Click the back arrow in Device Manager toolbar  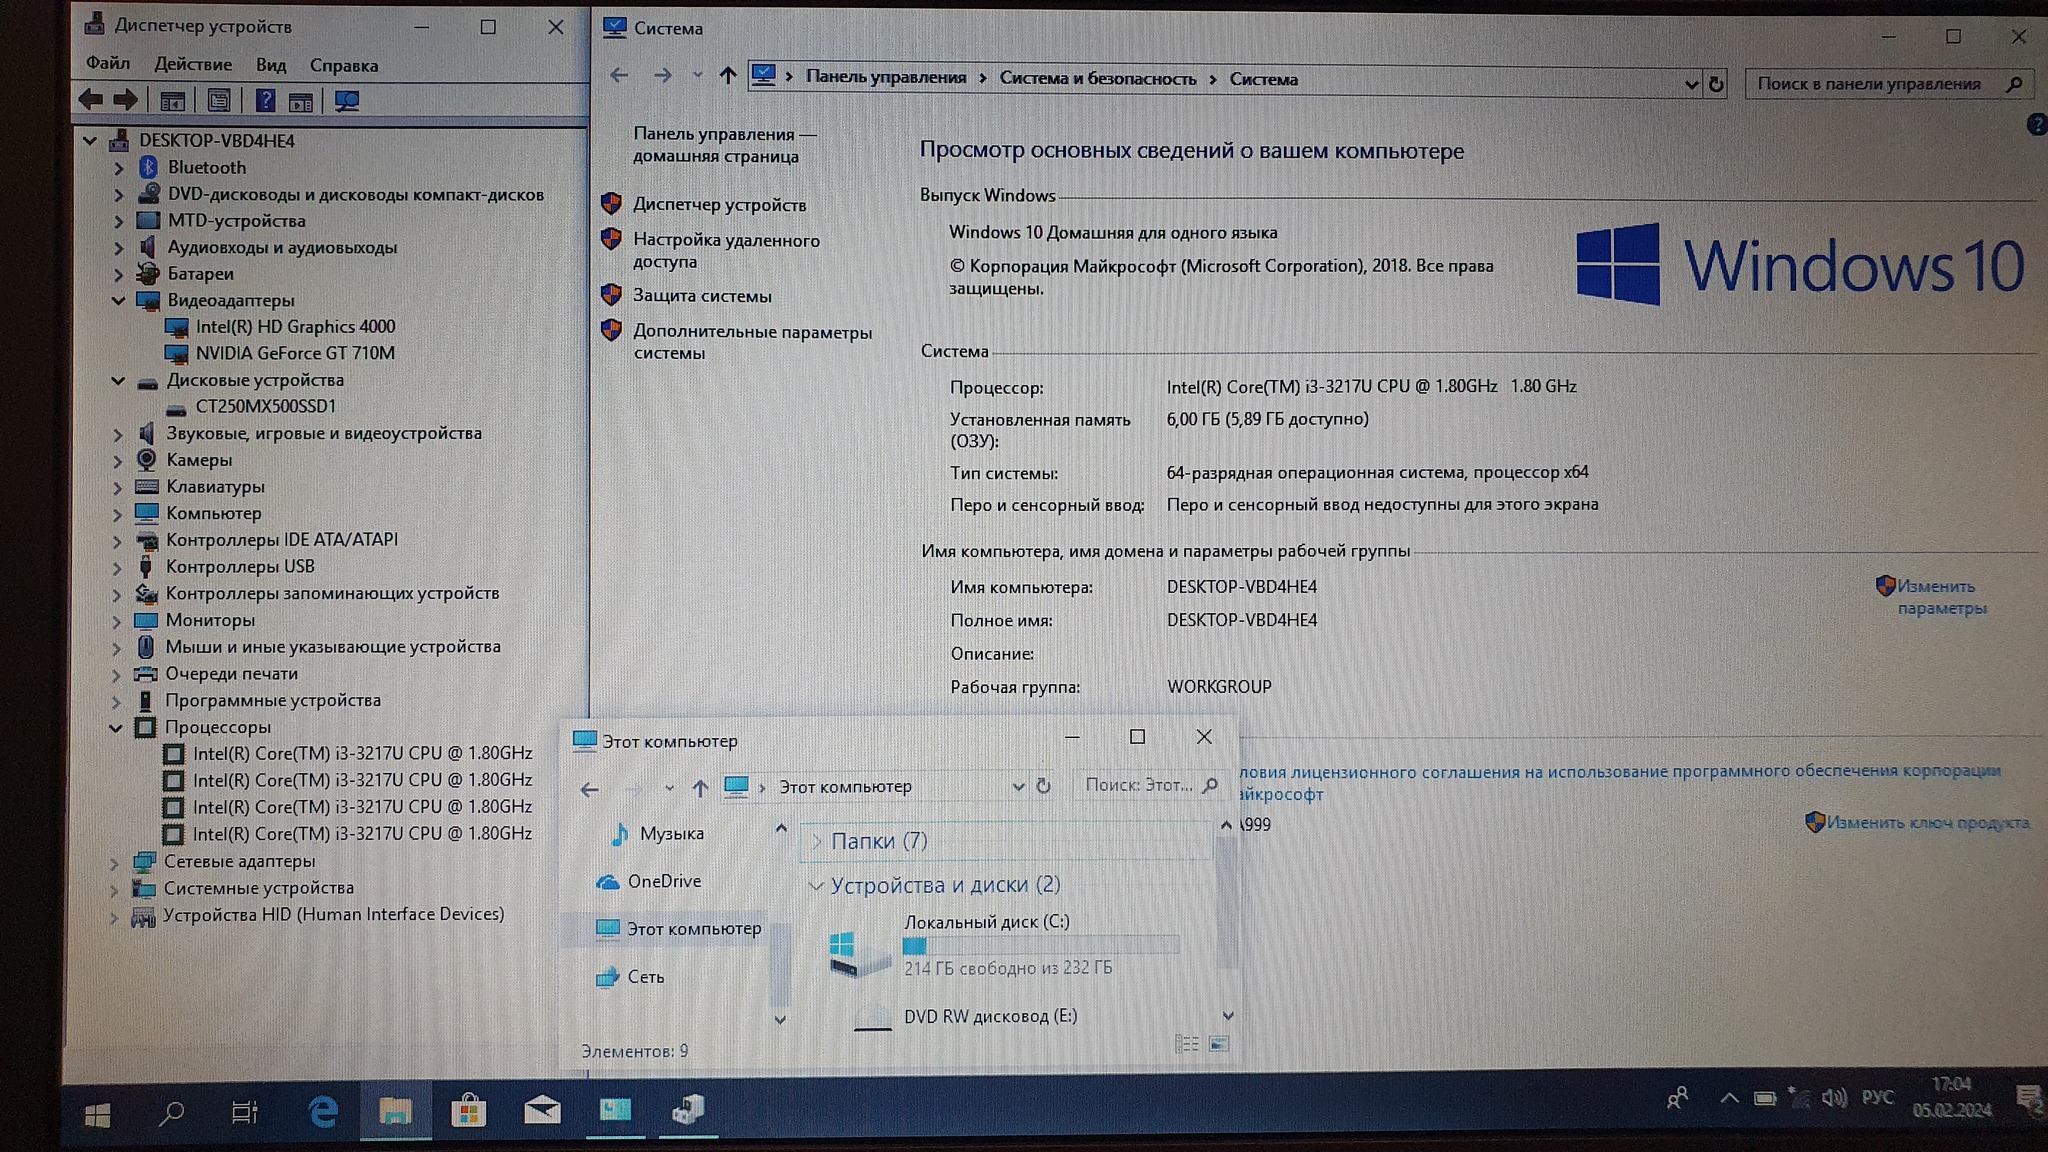tap(91, 100)
